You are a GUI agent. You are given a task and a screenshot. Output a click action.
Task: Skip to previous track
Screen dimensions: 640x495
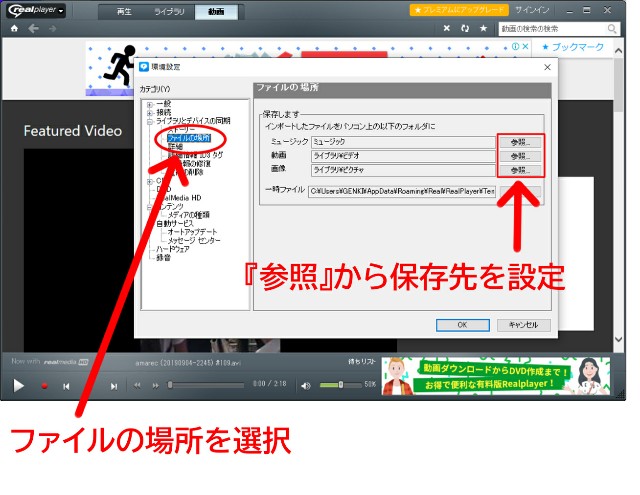pos(66,386)
